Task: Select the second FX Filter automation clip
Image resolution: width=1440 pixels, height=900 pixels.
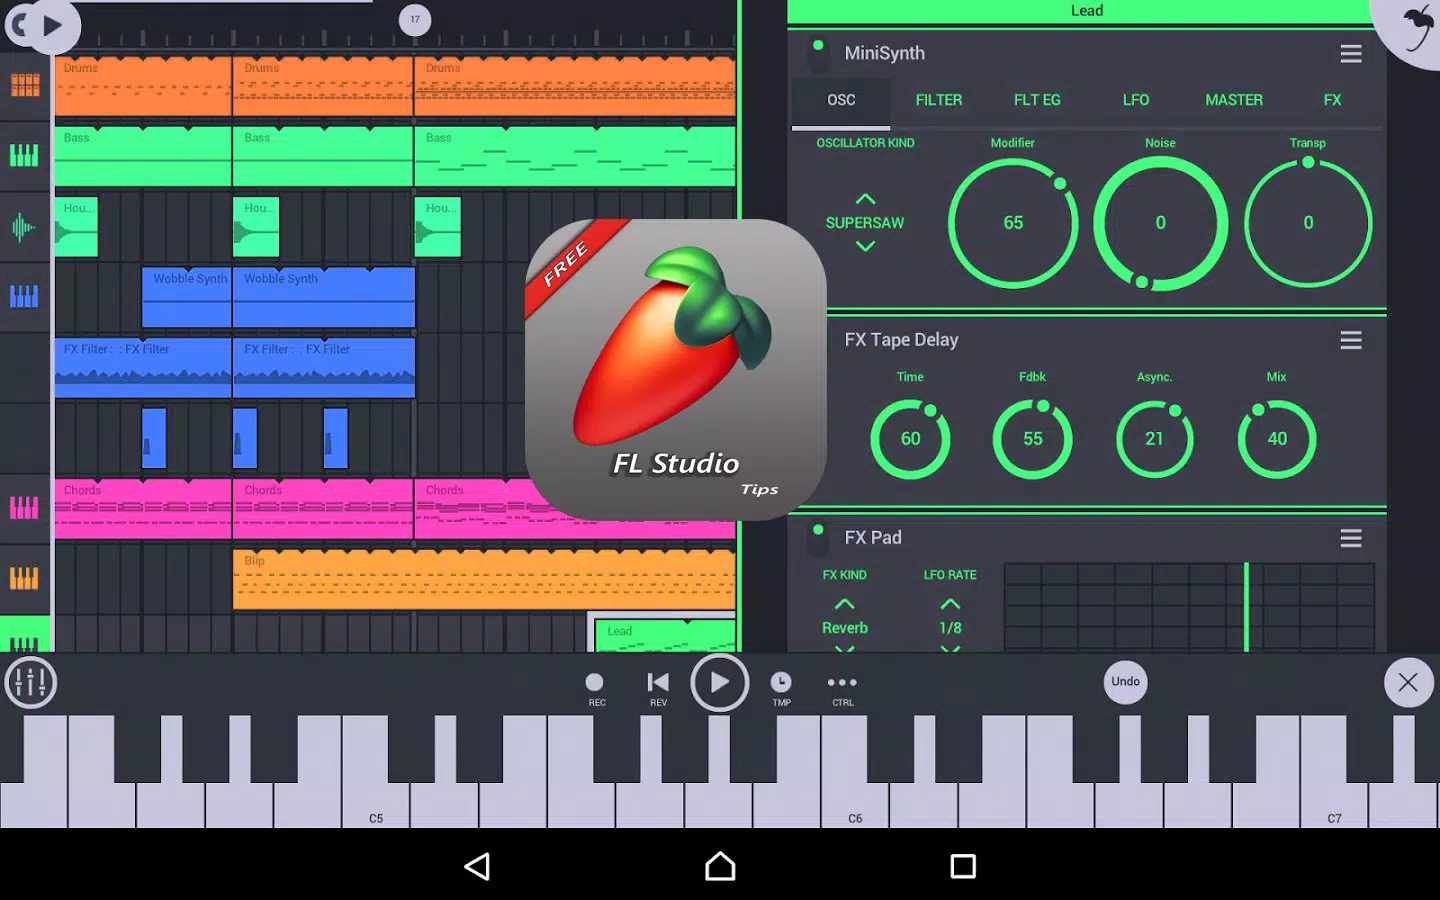Action: point(324,368)
